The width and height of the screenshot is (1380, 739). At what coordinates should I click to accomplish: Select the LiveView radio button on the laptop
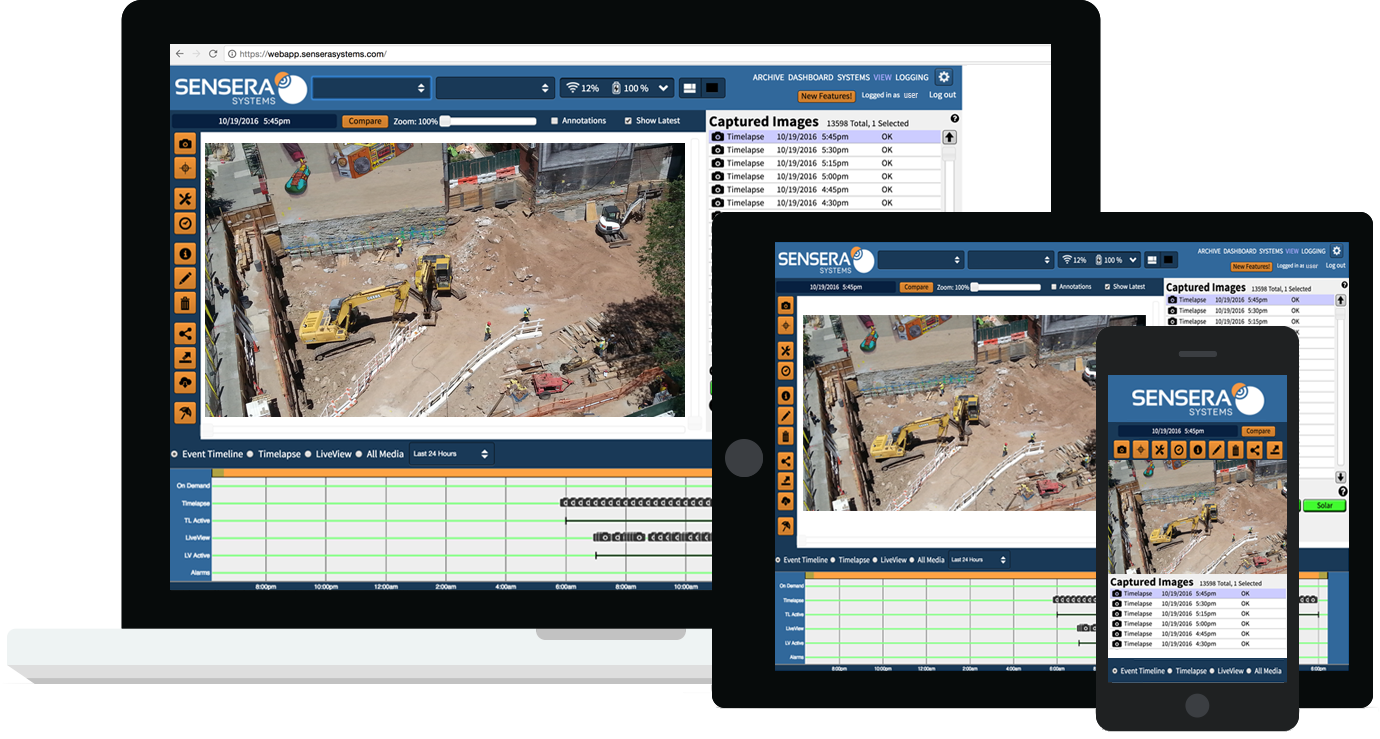[x=308, y=454]
